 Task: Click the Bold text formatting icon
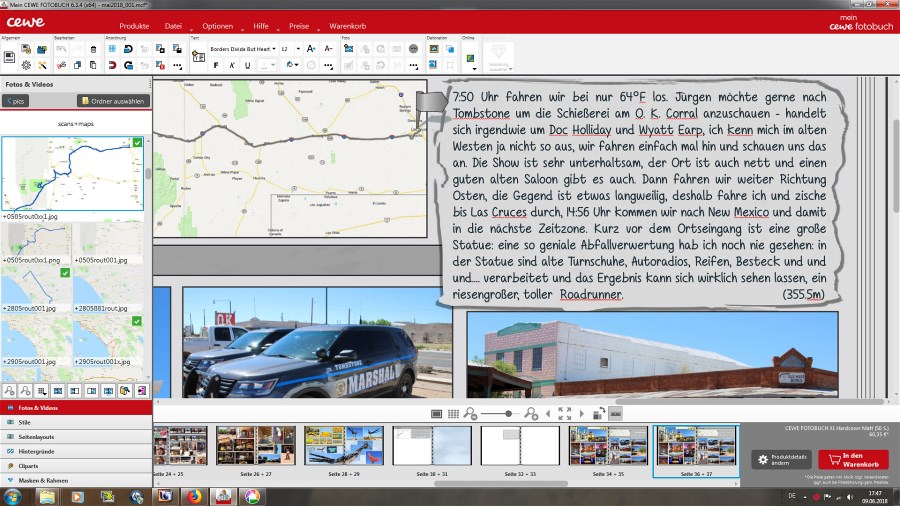point(215,66)
